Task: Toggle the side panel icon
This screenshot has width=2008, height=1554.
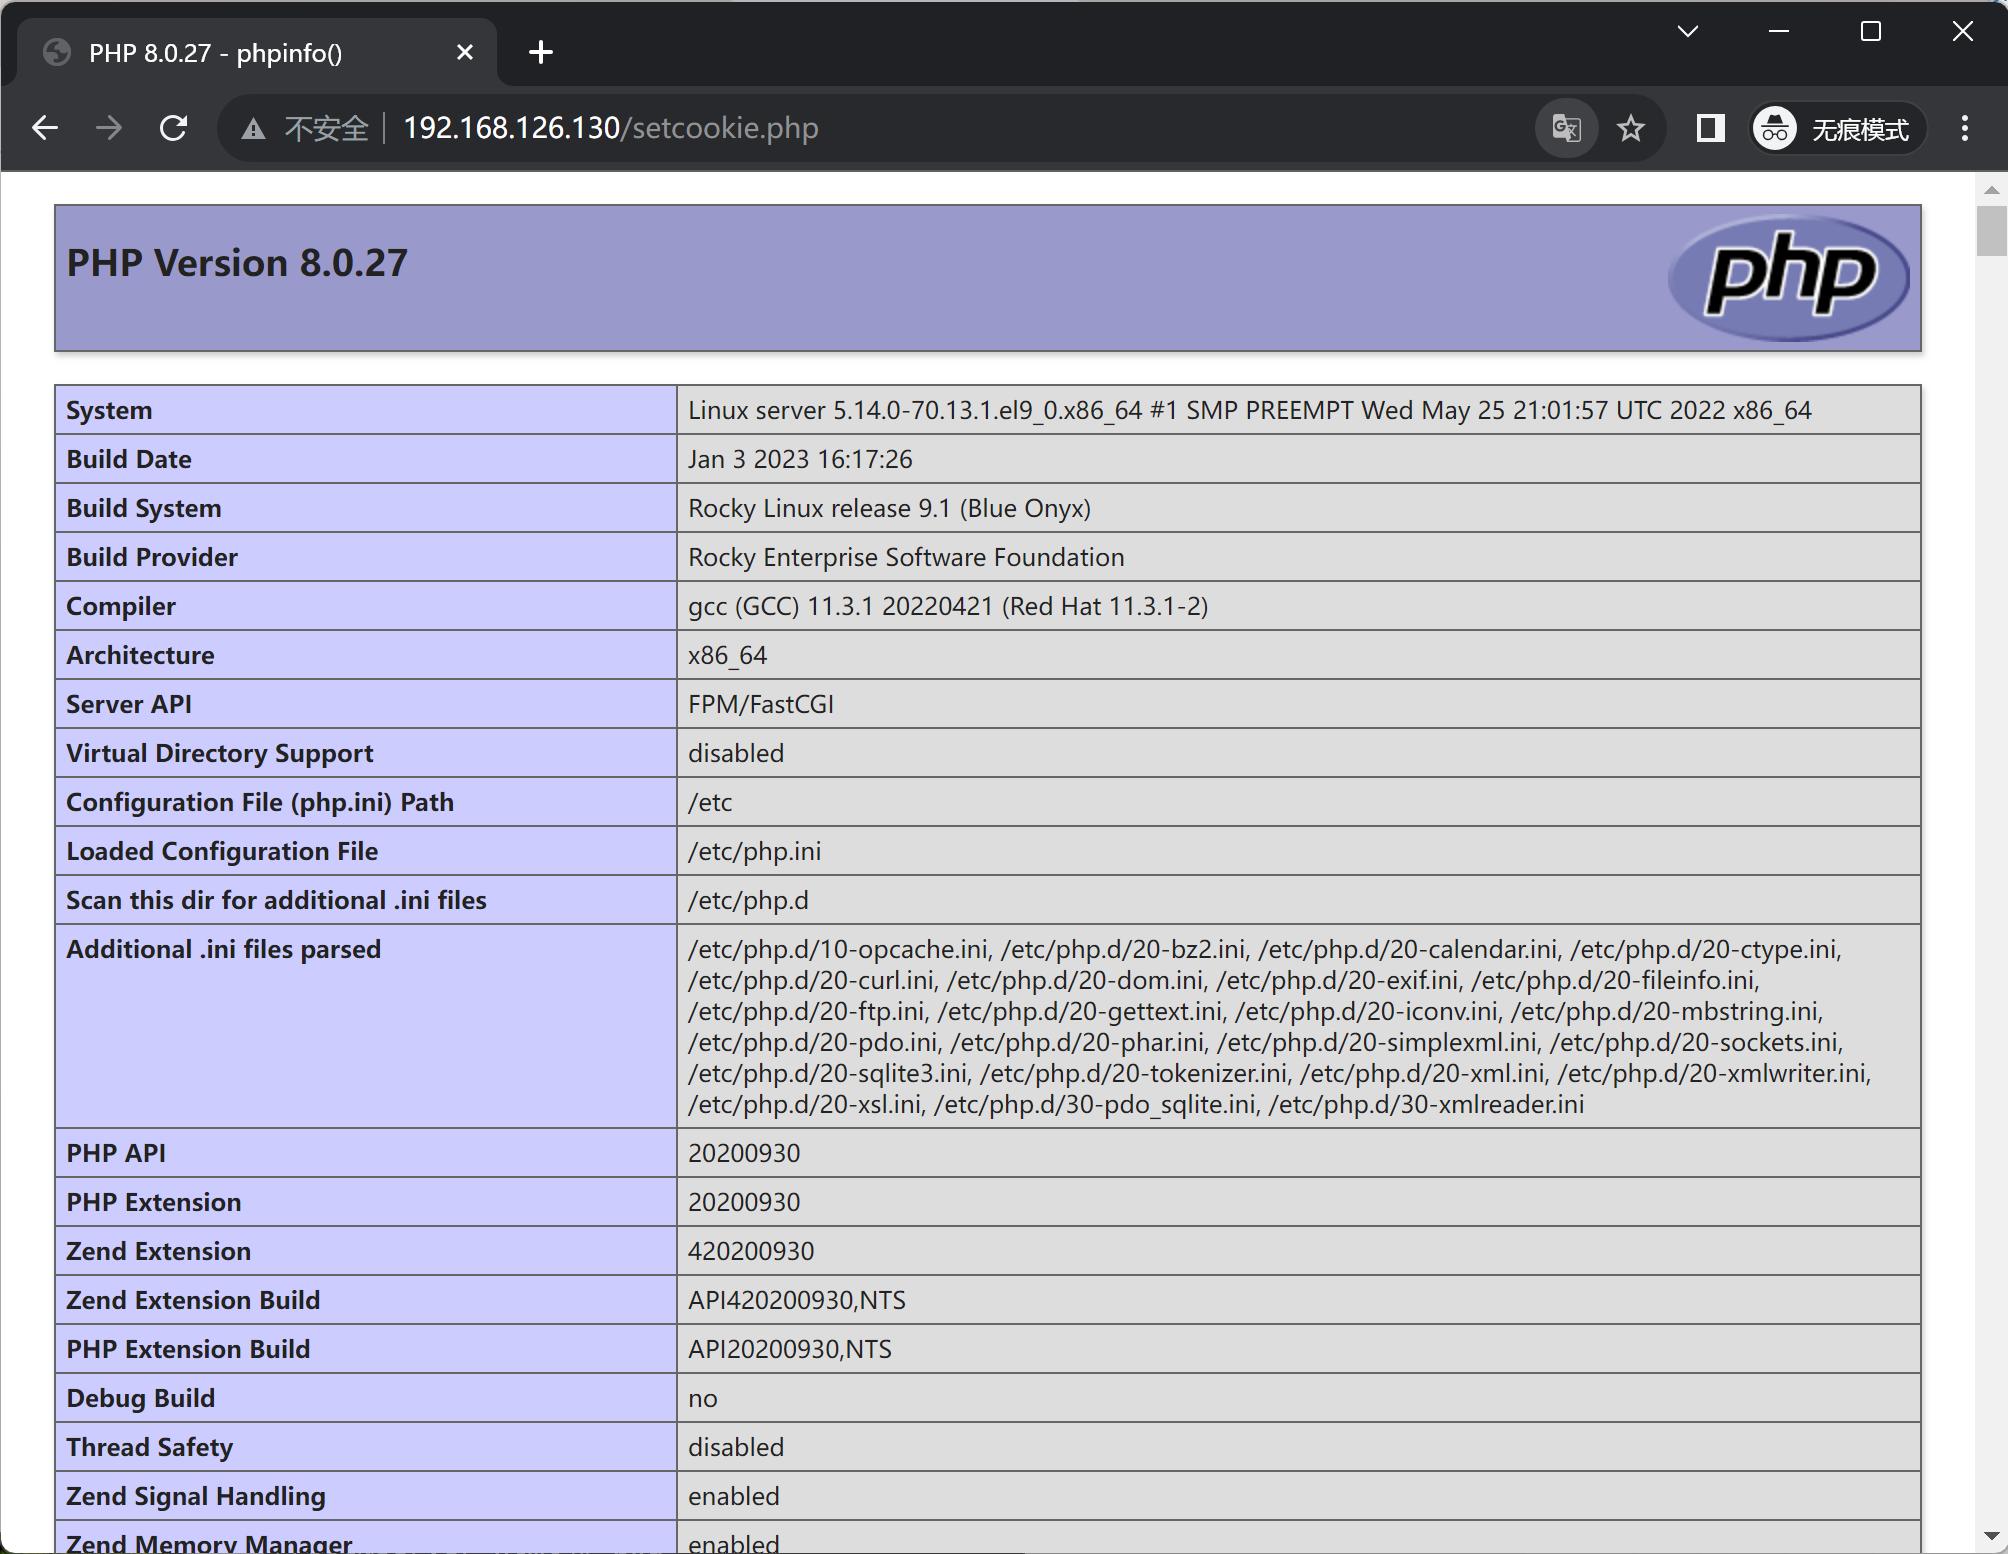Action: 1710,128
